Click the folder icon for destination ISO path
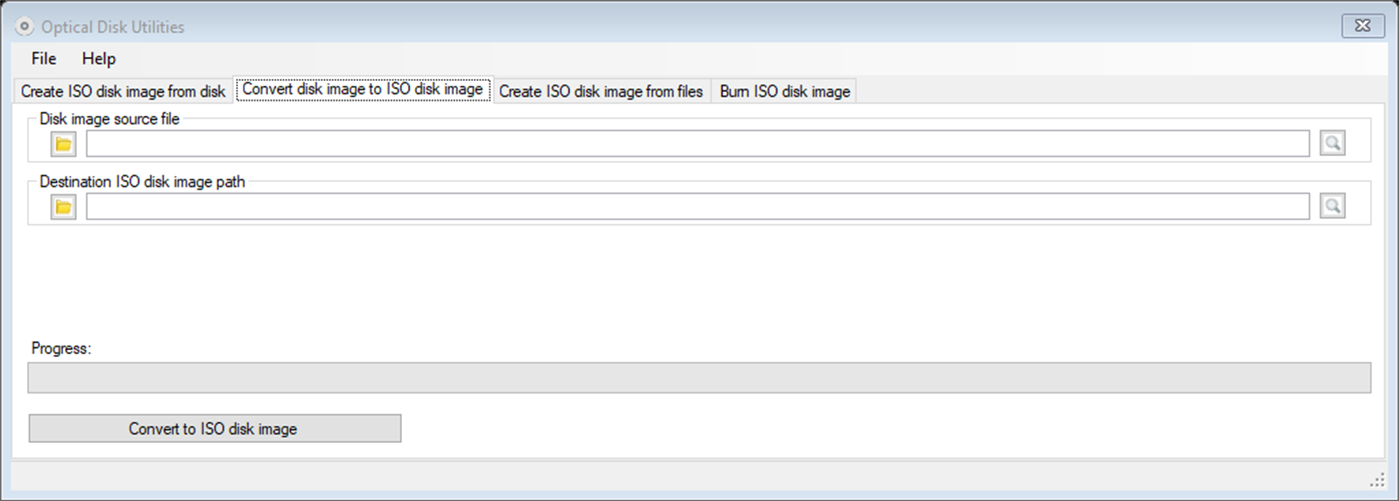The image size is (1399, 501). 63,207
